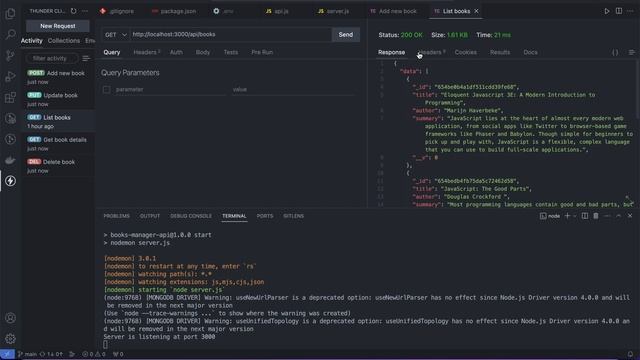The image size is (640, 360).
Task: Switch to the PROBLEMS panel tab
Action: click(x=116, y=216)
